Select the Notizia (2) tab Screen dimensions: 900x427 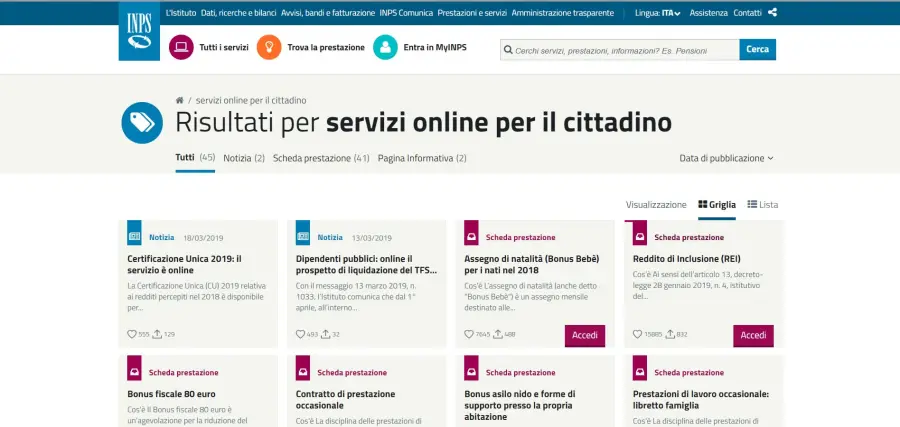(244, 158)
